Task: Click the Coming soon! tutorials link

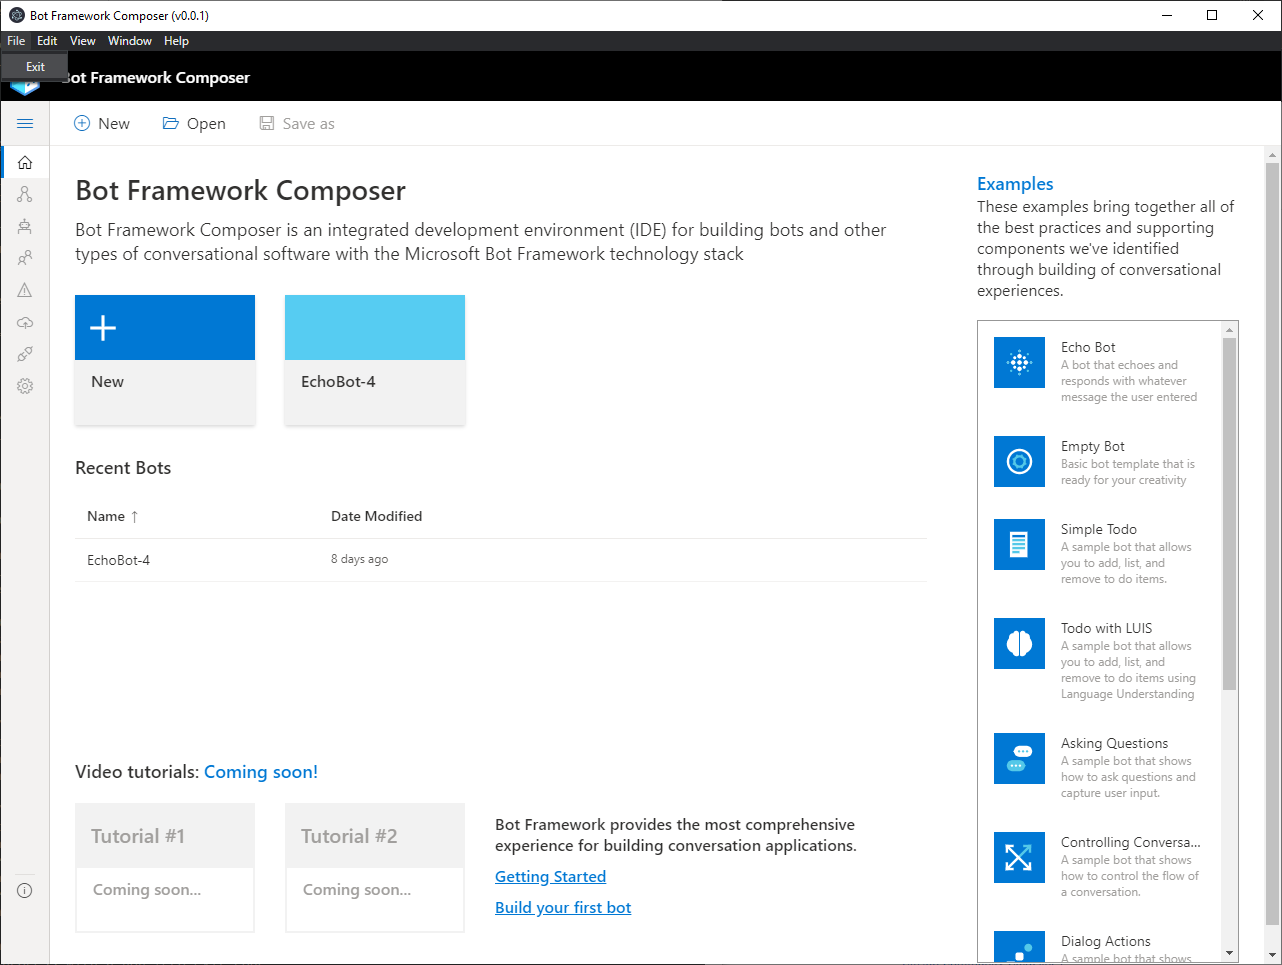Action: [x=261, y=772]
